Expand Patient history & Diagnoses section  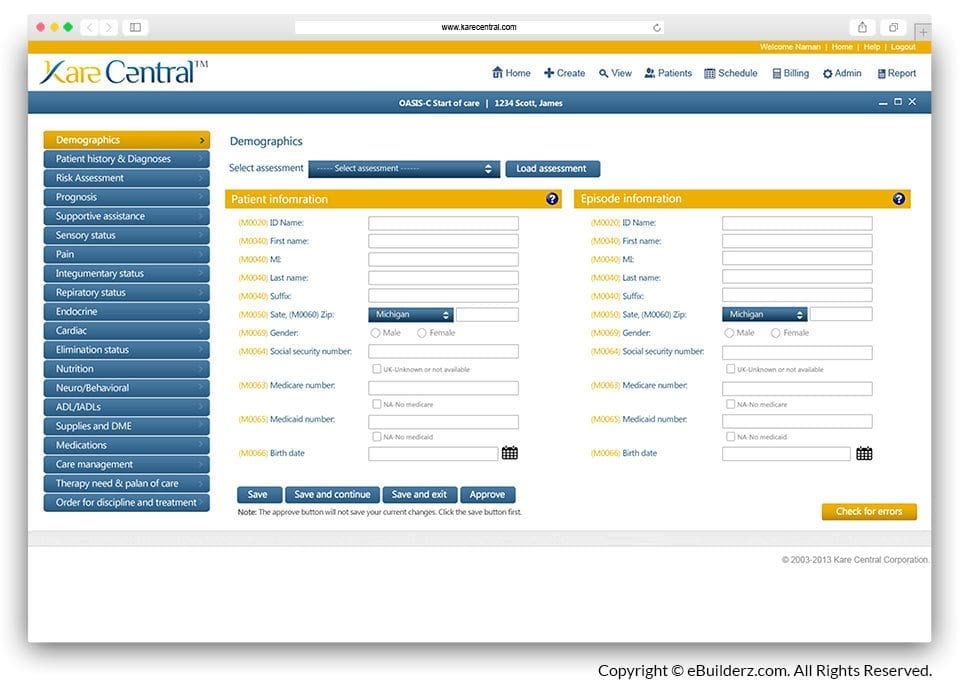[127, 159]
